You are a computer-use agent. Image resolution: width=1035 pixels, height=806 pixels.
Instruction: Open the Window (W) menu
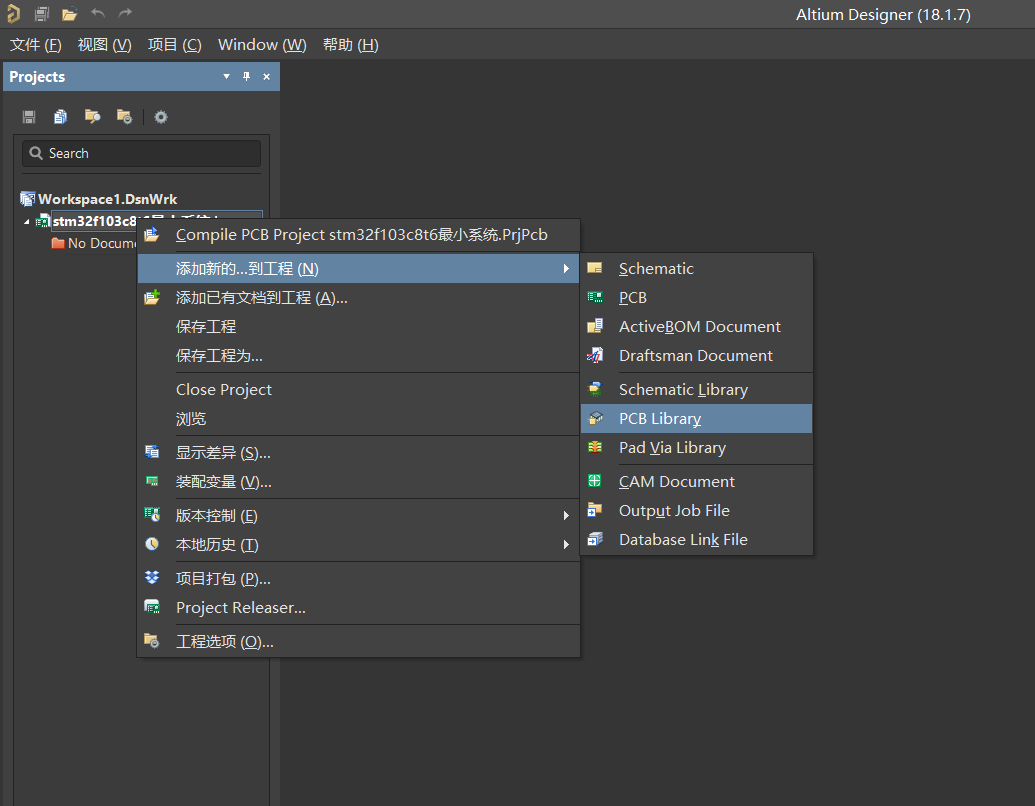pyautogui.click(x=262, y=45)
